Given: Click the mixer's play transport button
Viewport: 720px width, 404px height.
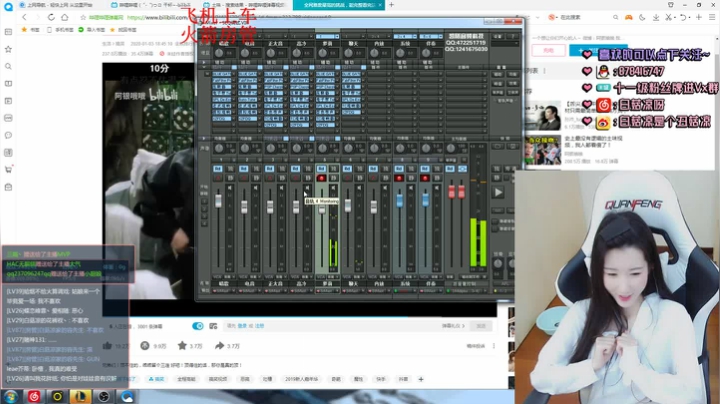Looking at the screenshot, I should pyautogui.click(x=498, y=192).
